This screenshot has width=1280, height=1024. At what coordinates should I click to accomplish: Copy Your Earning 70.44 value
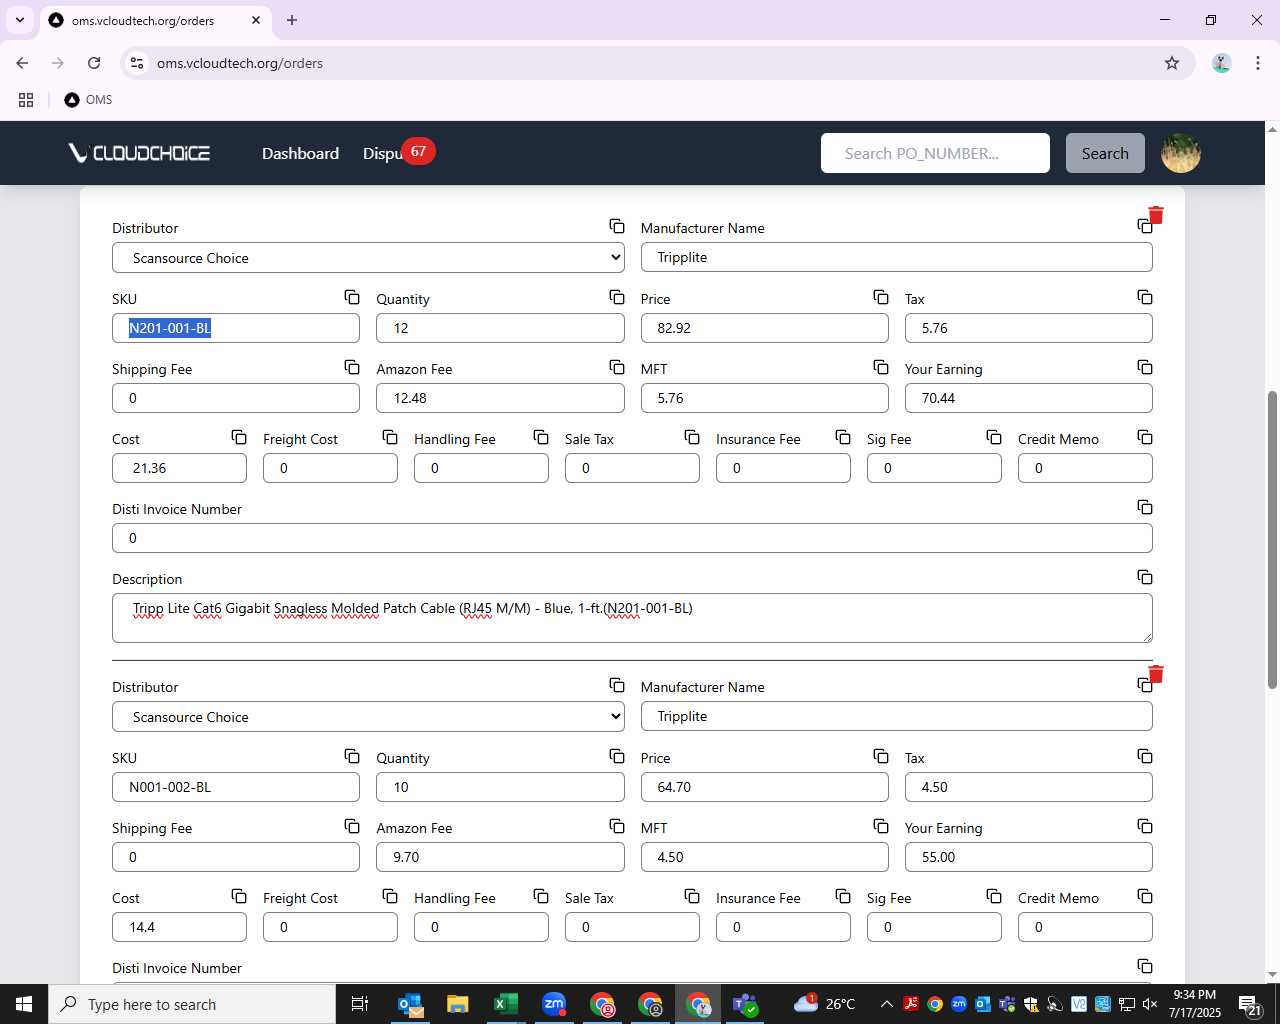click(x=1145, y=367)
